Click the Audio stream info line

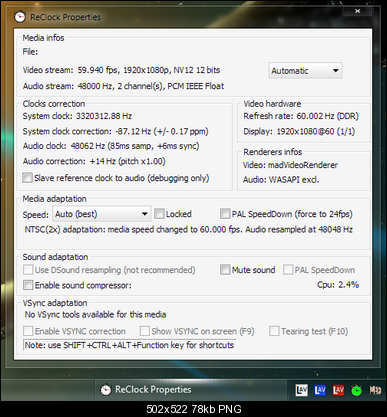123,86
